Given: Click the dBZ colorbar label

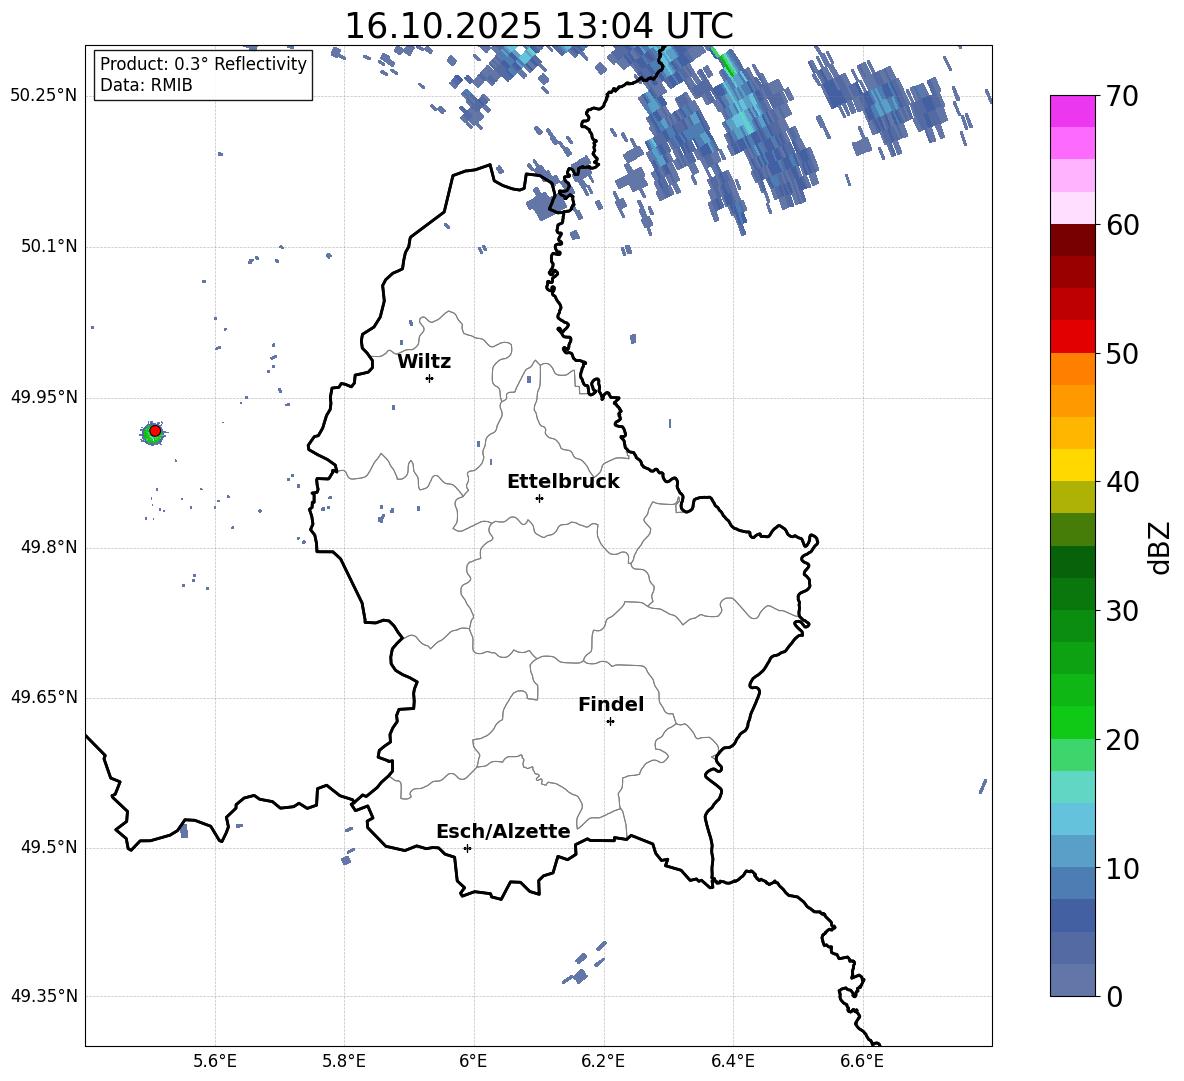Looking at the screenshot, I should (x=1160, y=547).
